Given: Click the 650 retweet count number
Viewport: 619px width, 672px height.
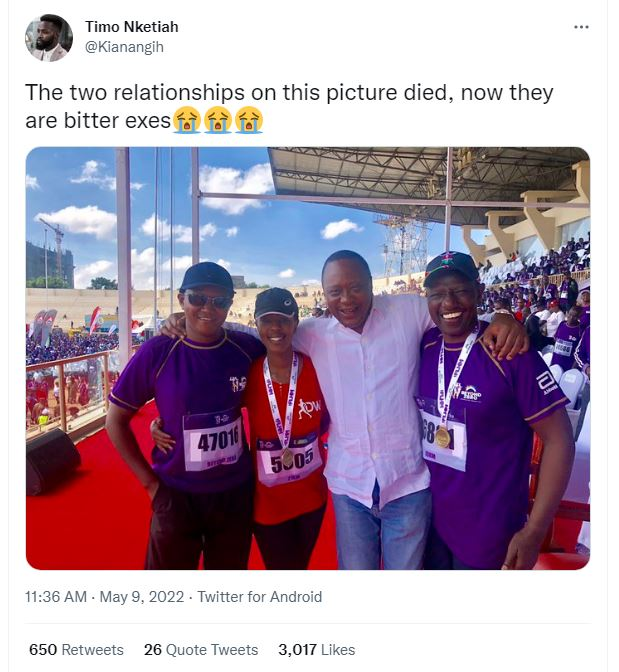Looking at the screenshot, I should [x=43, y=650].
